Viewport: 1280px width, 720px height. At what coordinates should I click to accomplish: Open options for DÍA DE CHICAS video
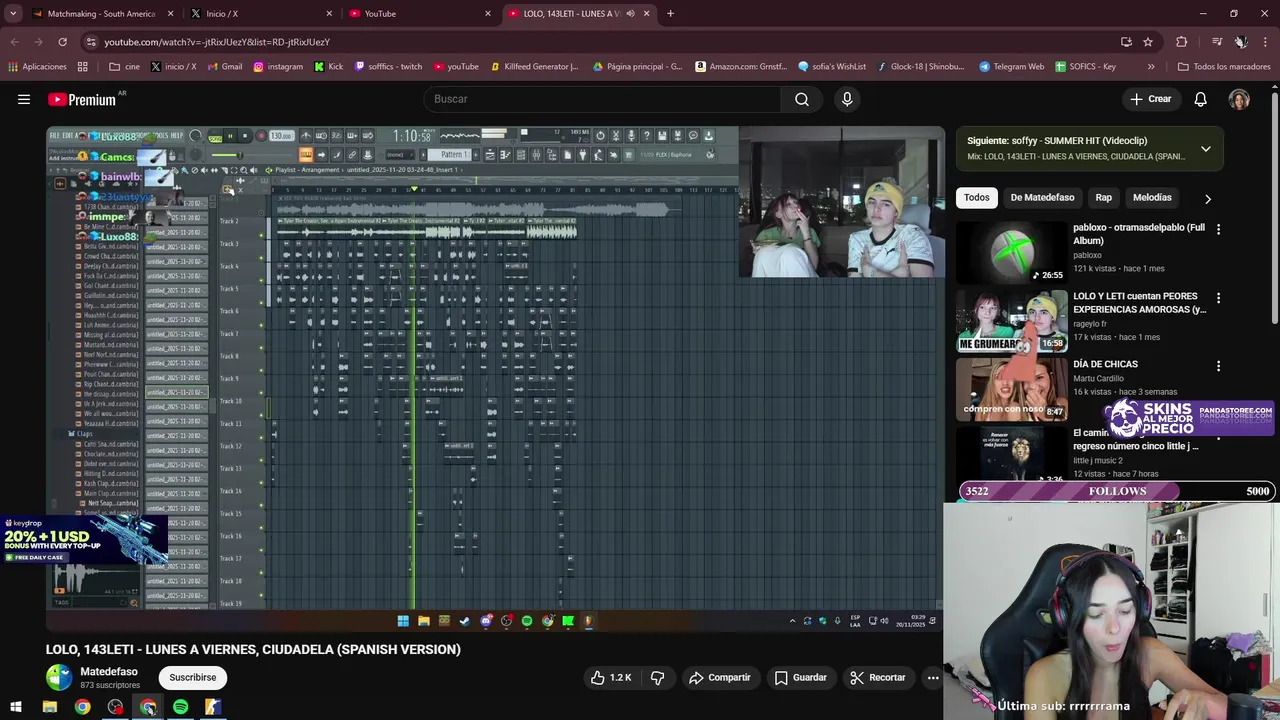point(1218,366)
